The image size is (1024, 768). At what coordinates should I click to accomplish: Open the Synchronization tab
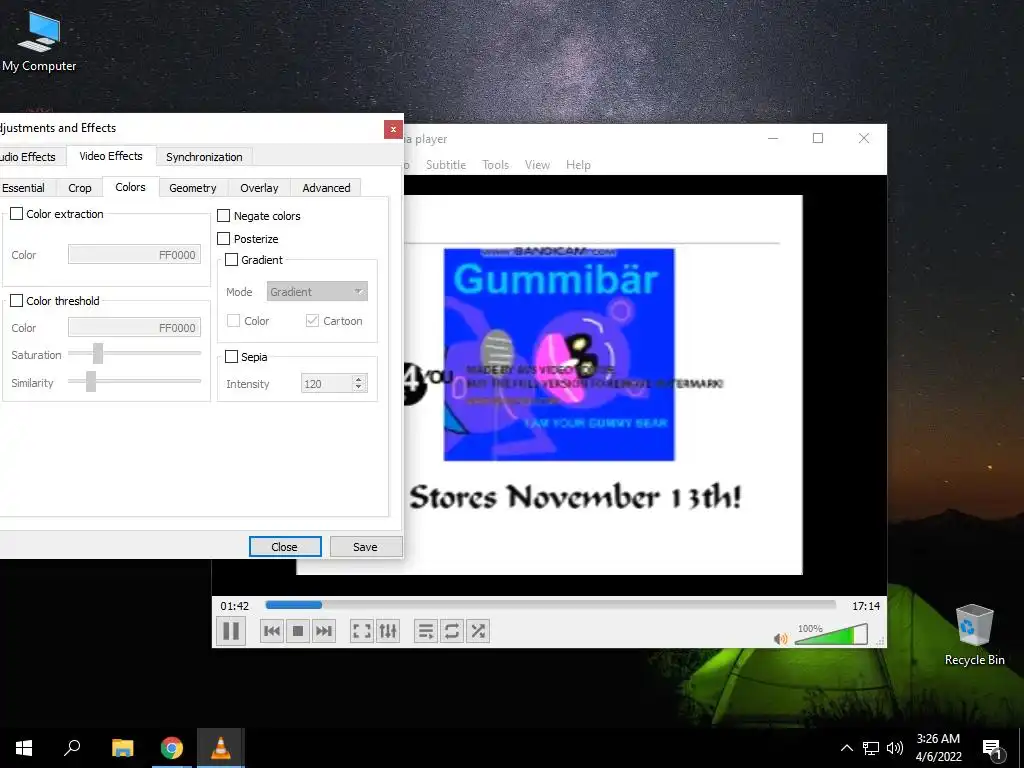(x=204, y=157)
